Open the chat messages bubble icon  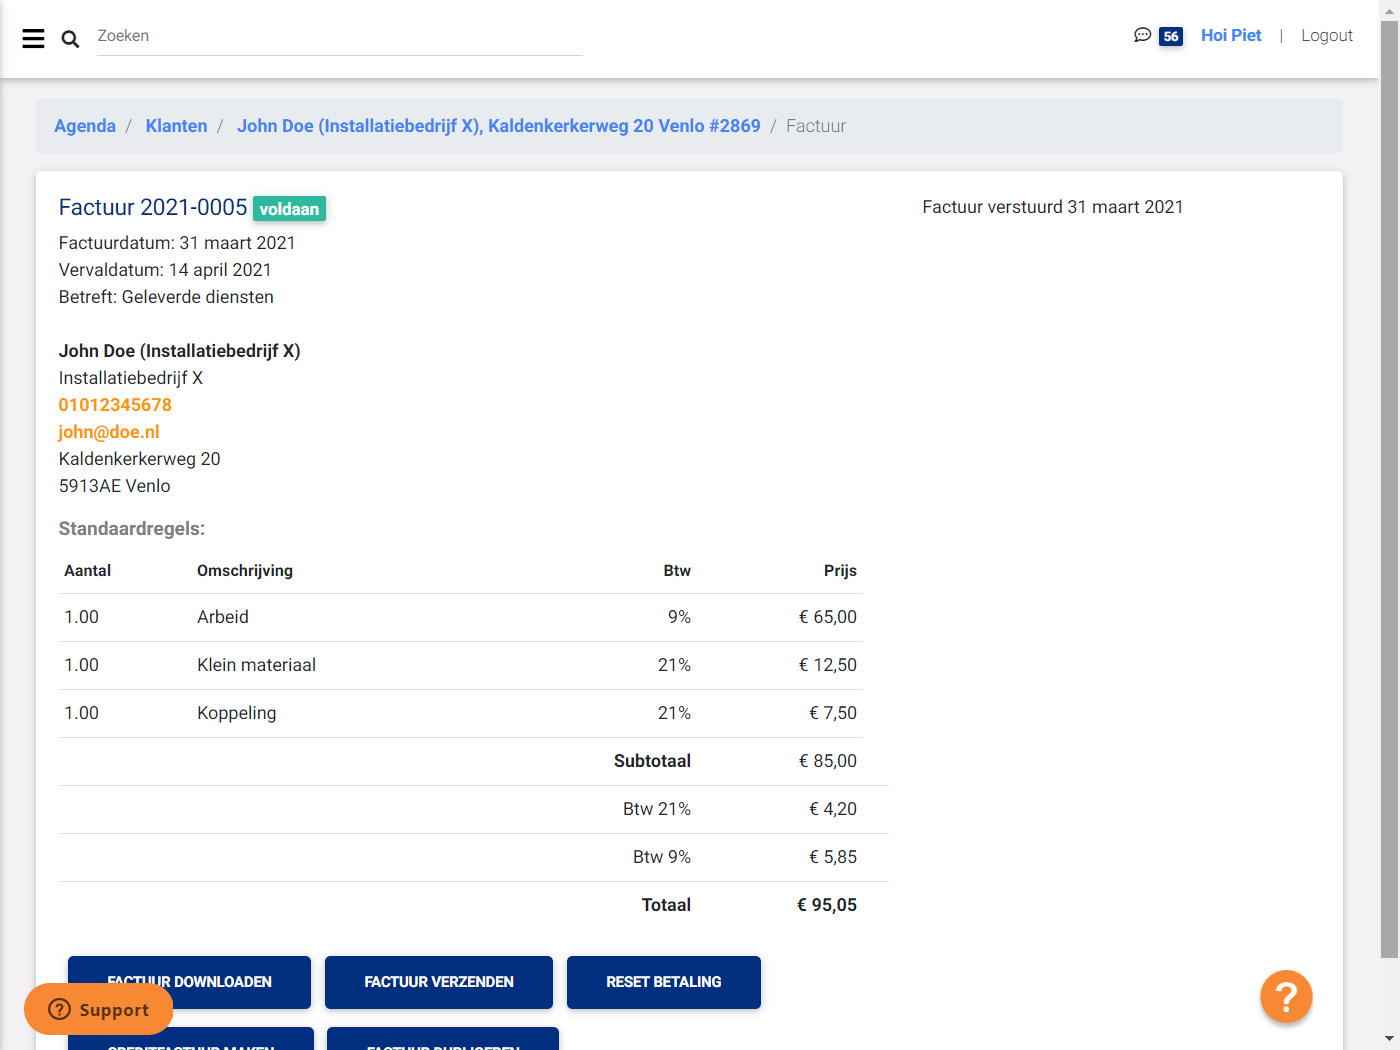(x=1141, y=34)
